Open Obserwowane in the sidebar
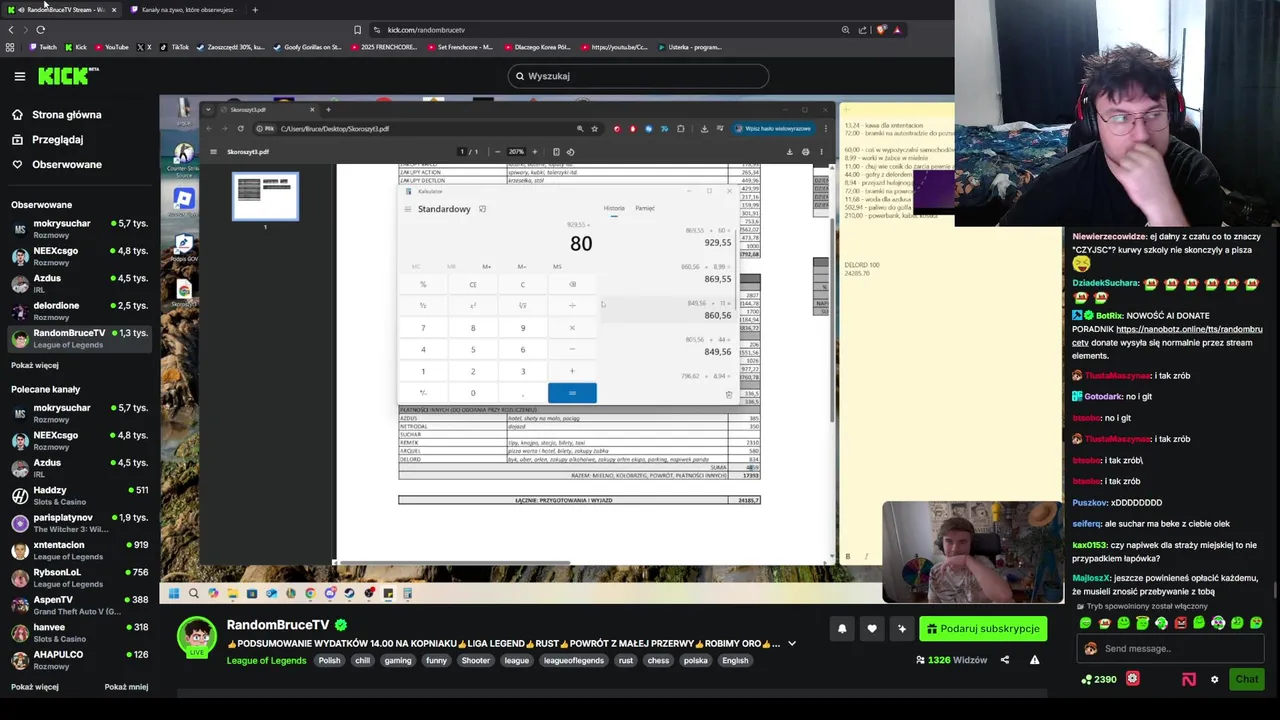 [66, 164]
